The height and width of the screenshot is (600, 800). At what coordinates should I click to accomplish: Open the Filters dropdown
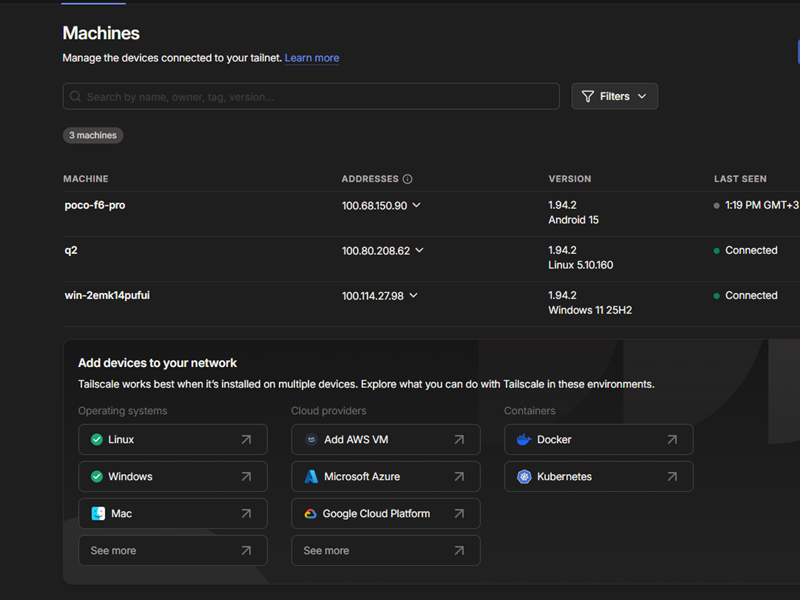point(614,97)
